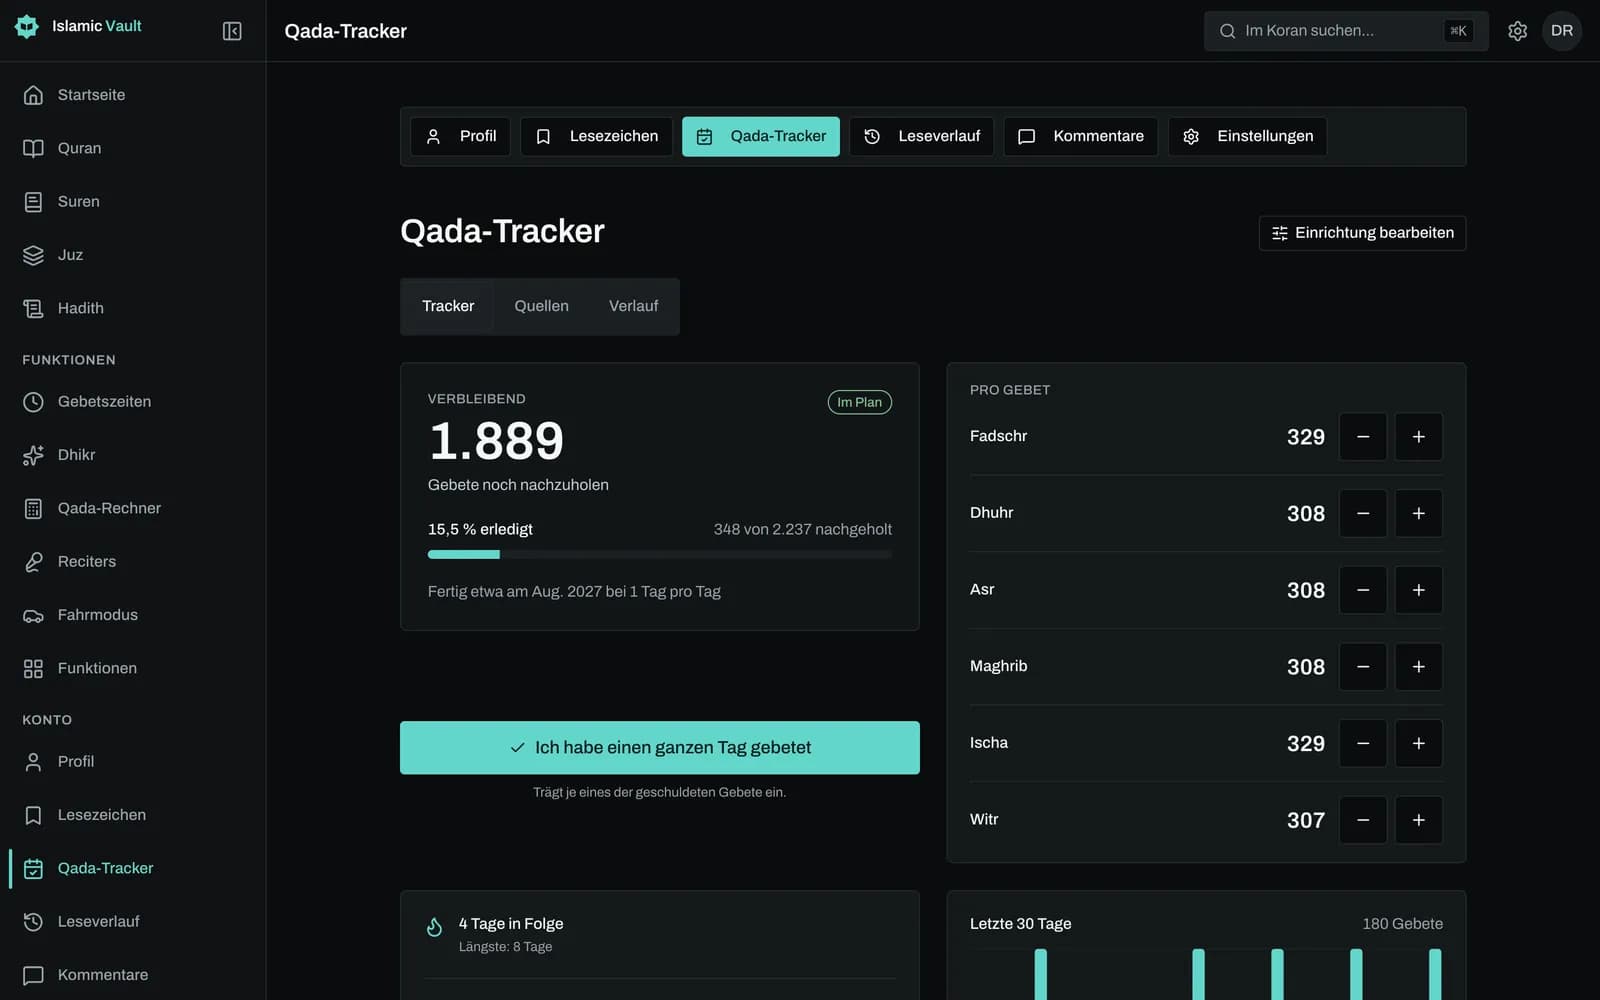
Task: Open Fahrmodus in the sidebar
Action: click(x=133, y=615)
